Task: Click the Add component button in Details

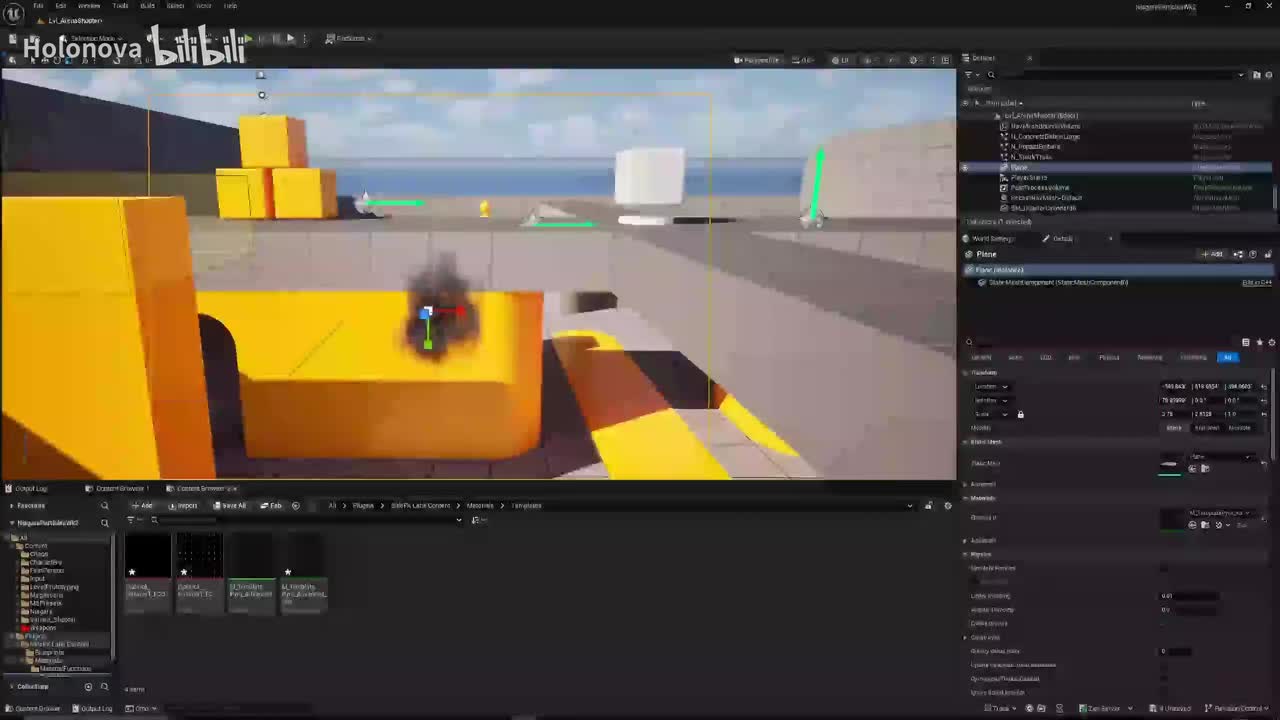Action: 1213,254
